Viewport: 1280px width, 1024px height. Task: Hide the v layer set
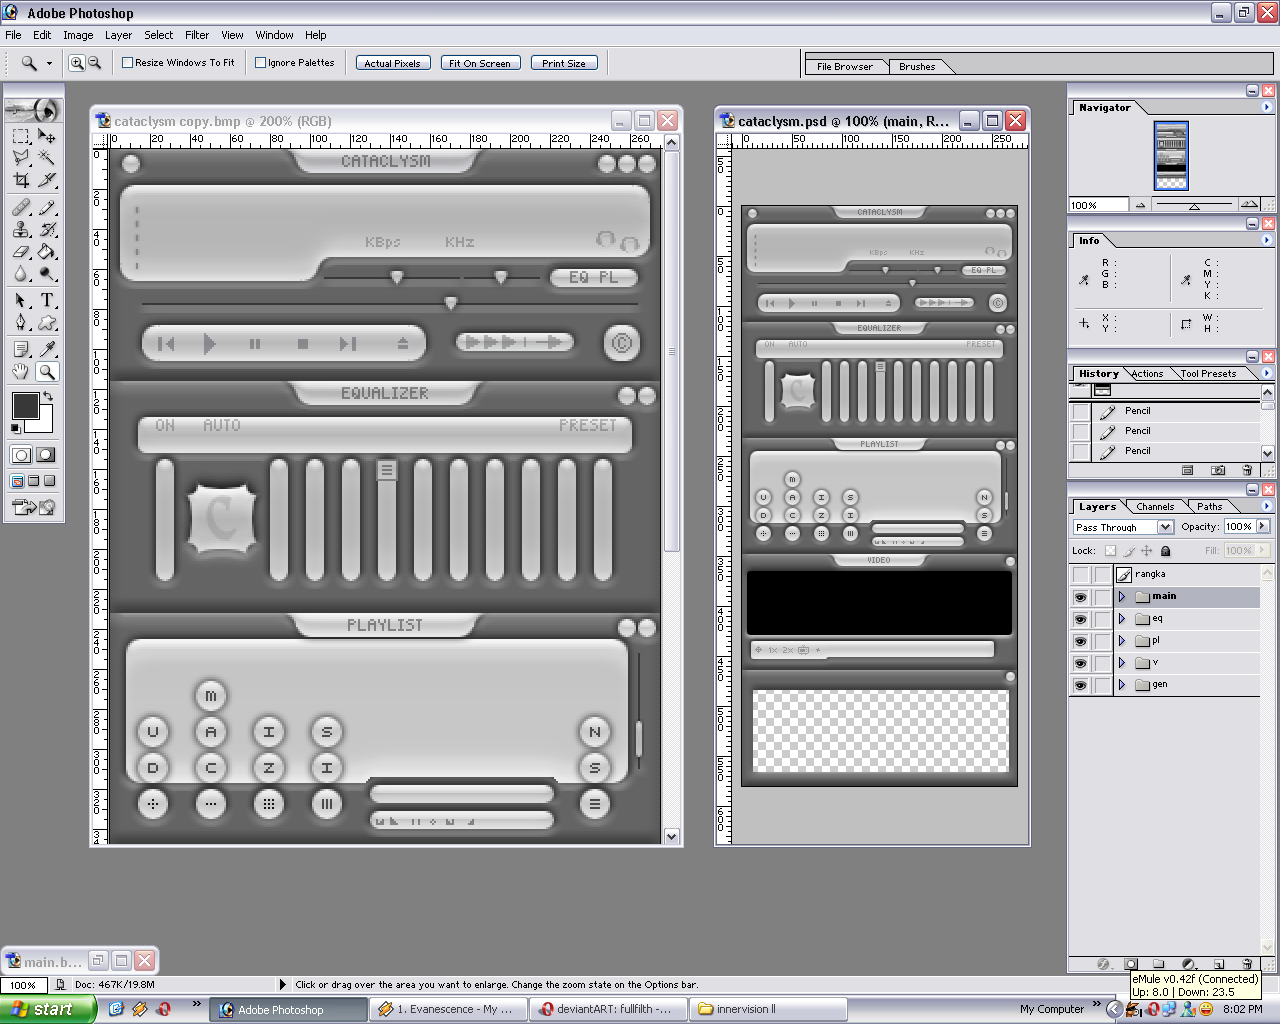(x=1080, y=663)
